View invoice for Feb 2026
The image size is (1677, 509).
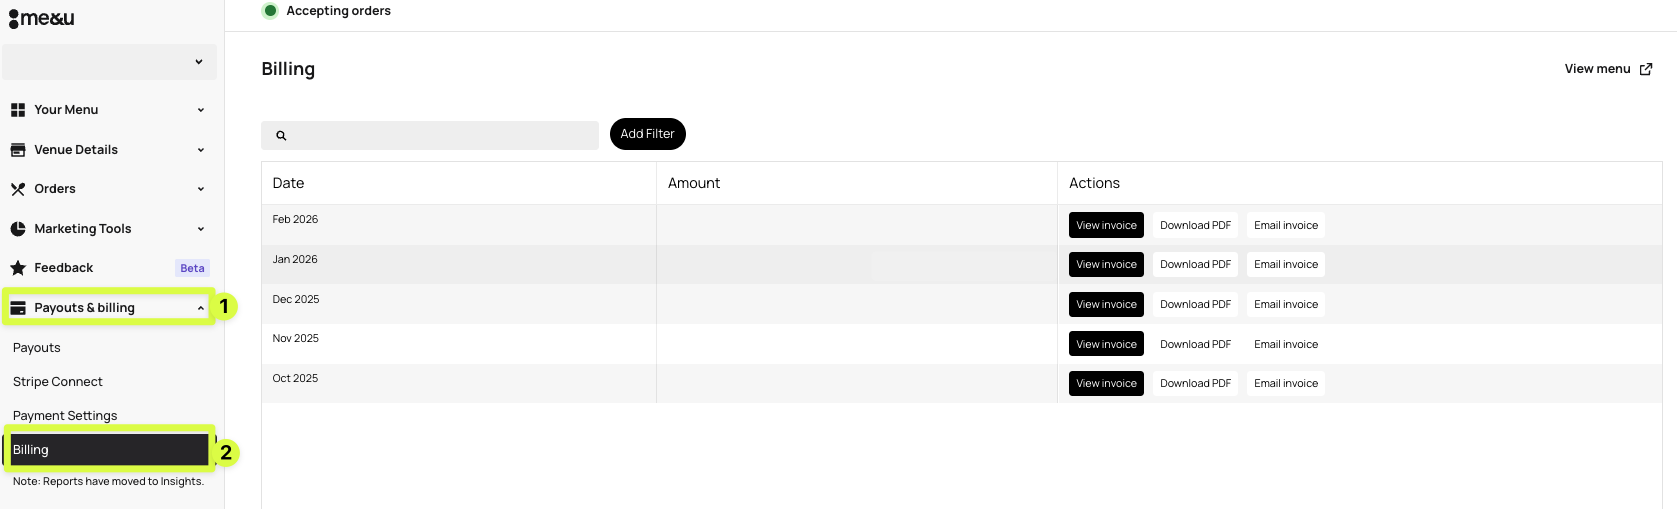(1106, 225)
